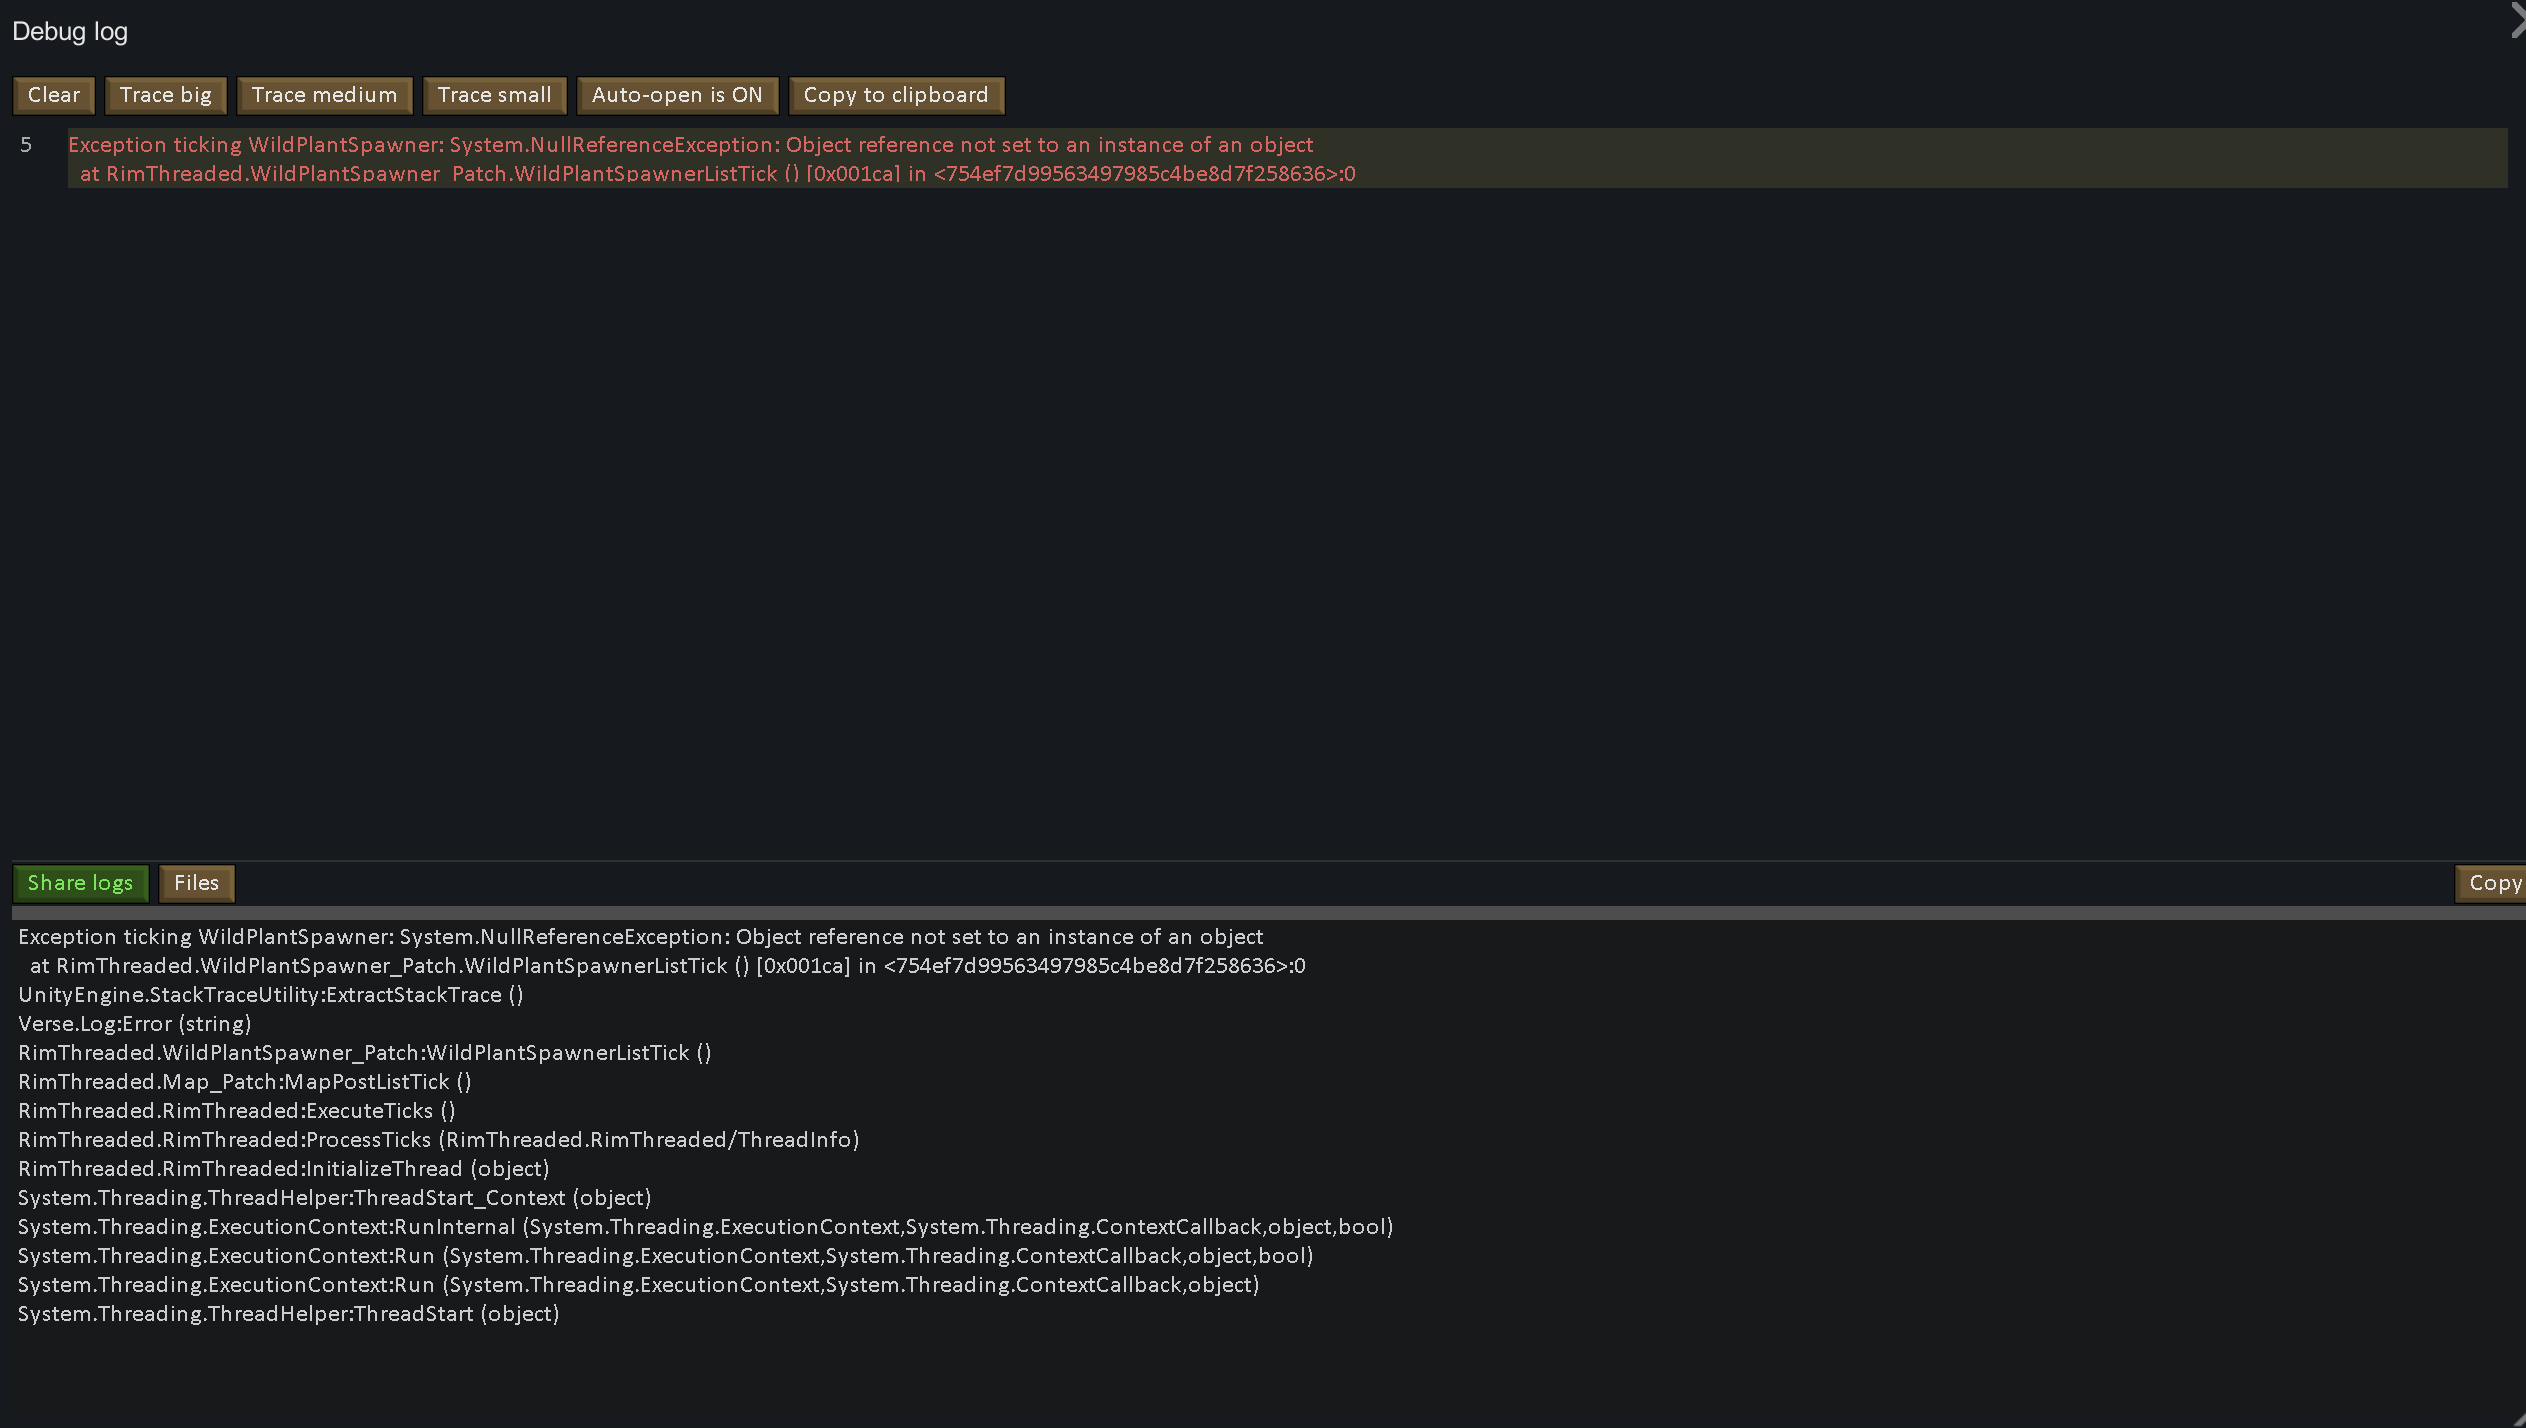Grab the window resize corner handle
The width and height of the screenshot is (2526, 1428).
(x=2519, y=1421)
